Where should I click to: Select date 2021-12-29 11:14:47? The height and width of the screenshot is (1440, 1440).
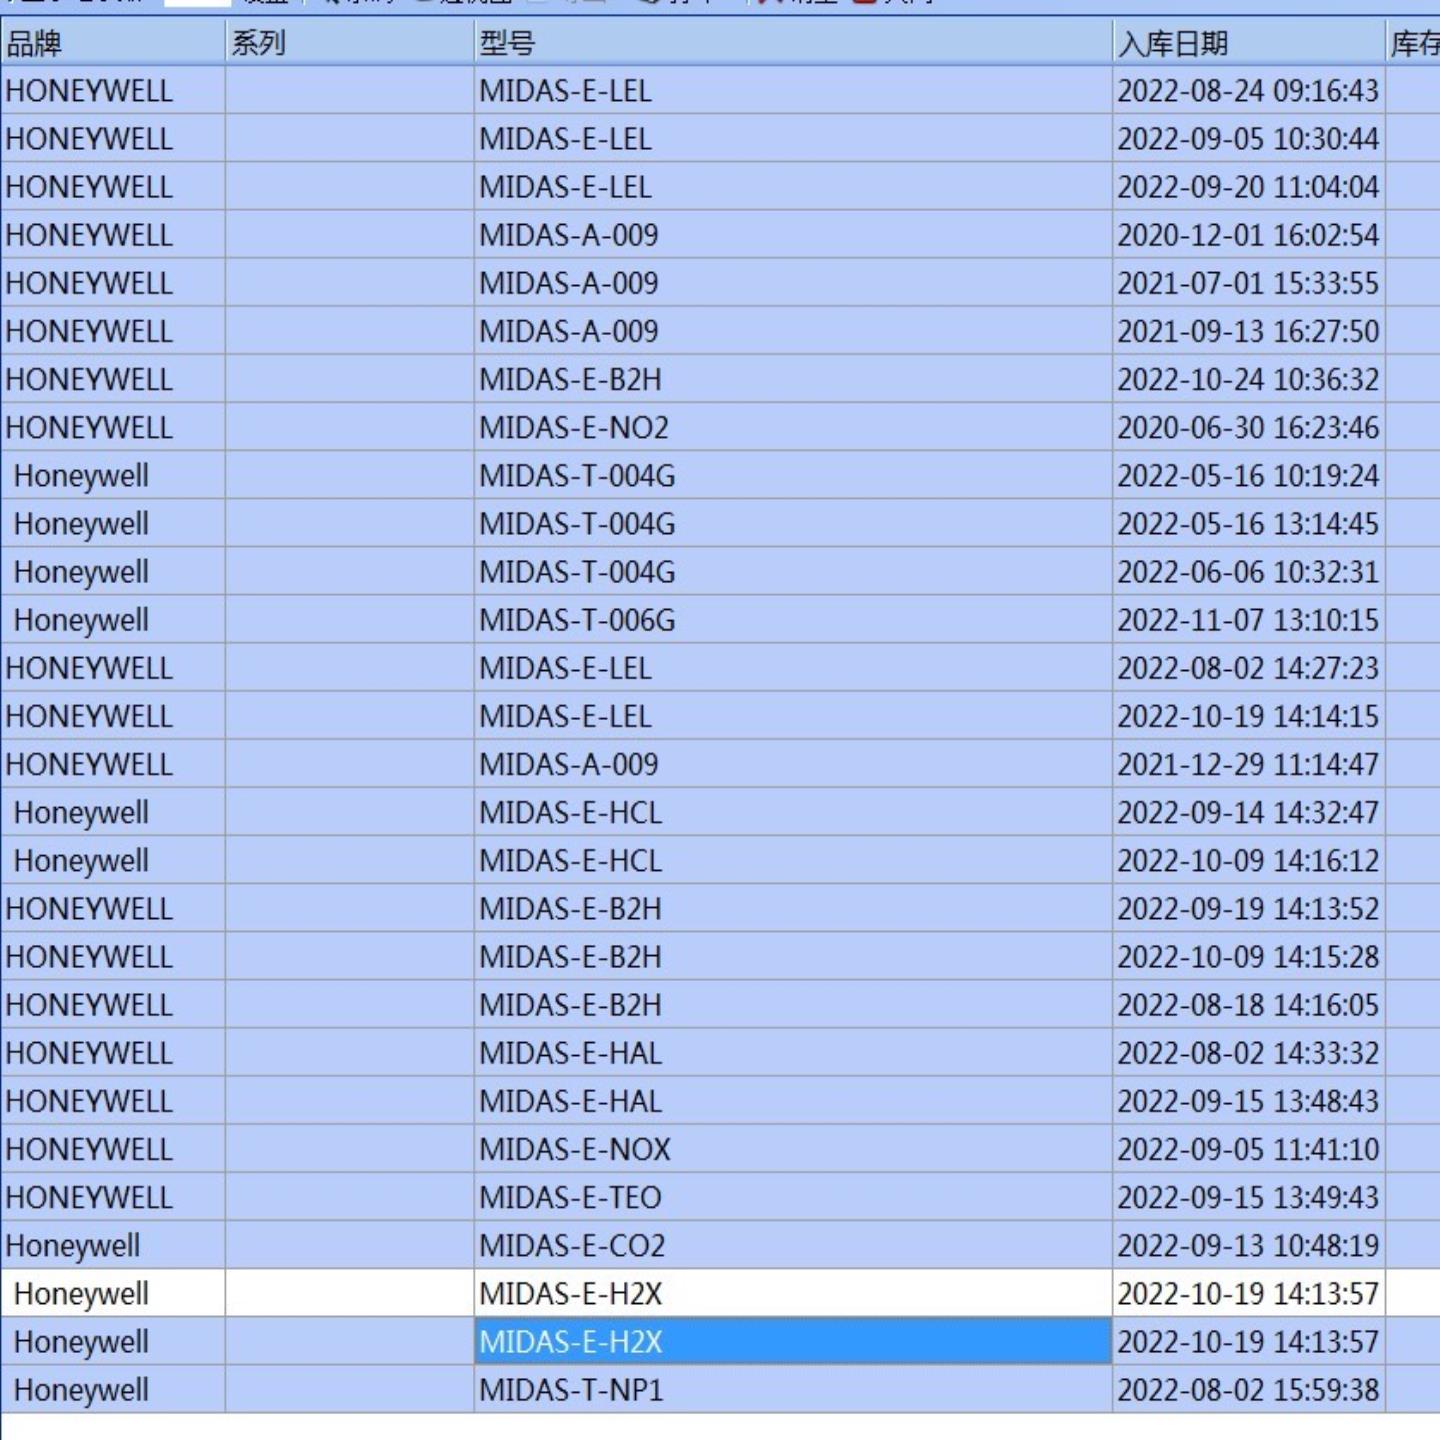pyautogui.click(x=1249, y=764)
